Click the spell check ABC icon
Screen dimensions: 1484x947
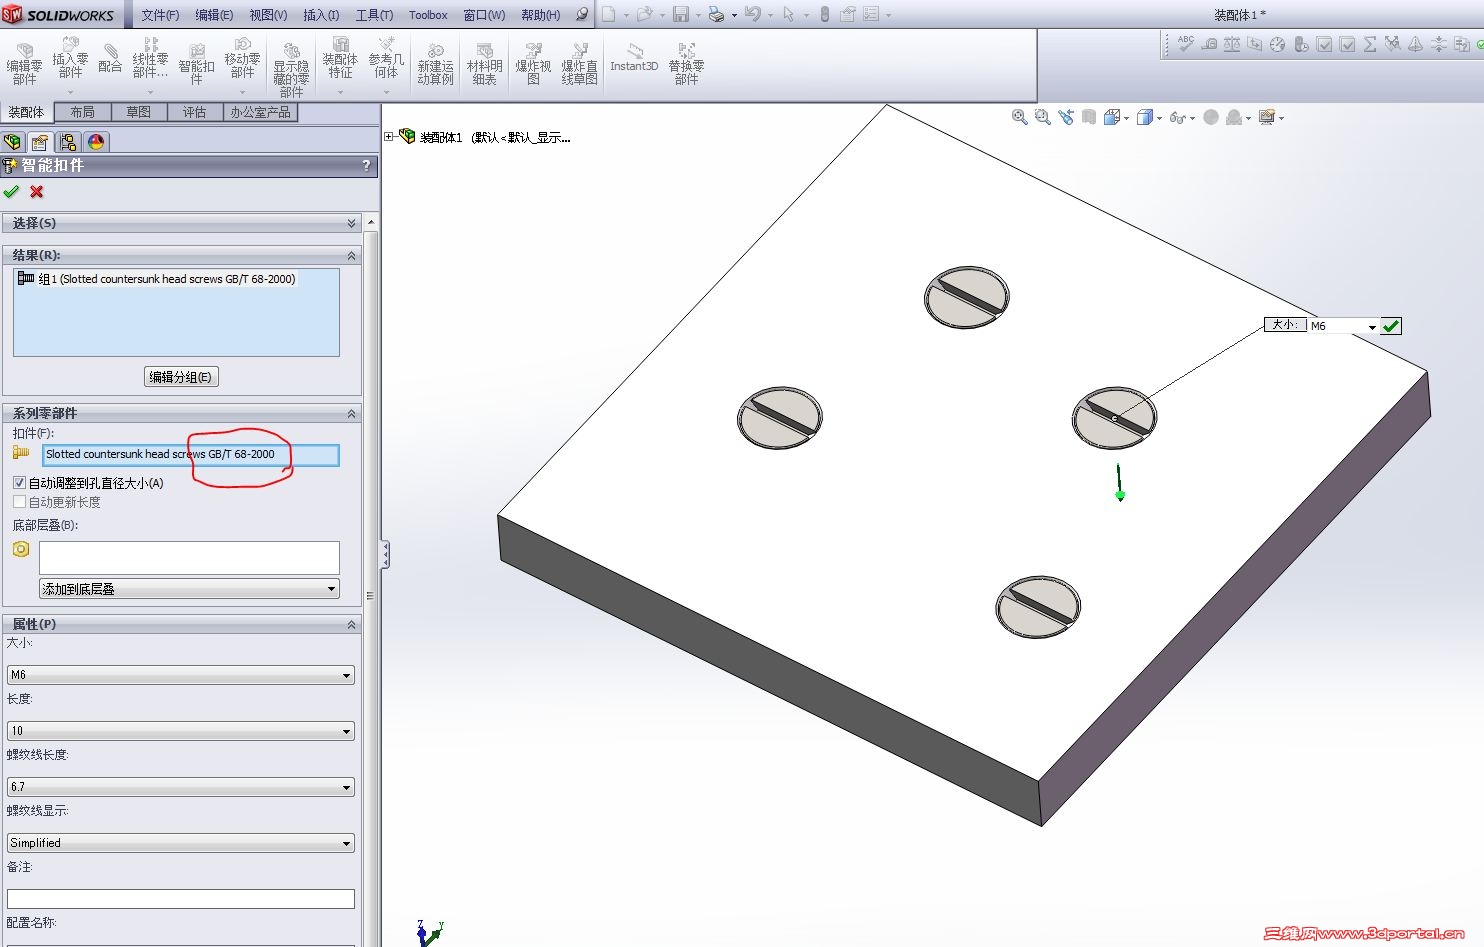pos(1186,44)
